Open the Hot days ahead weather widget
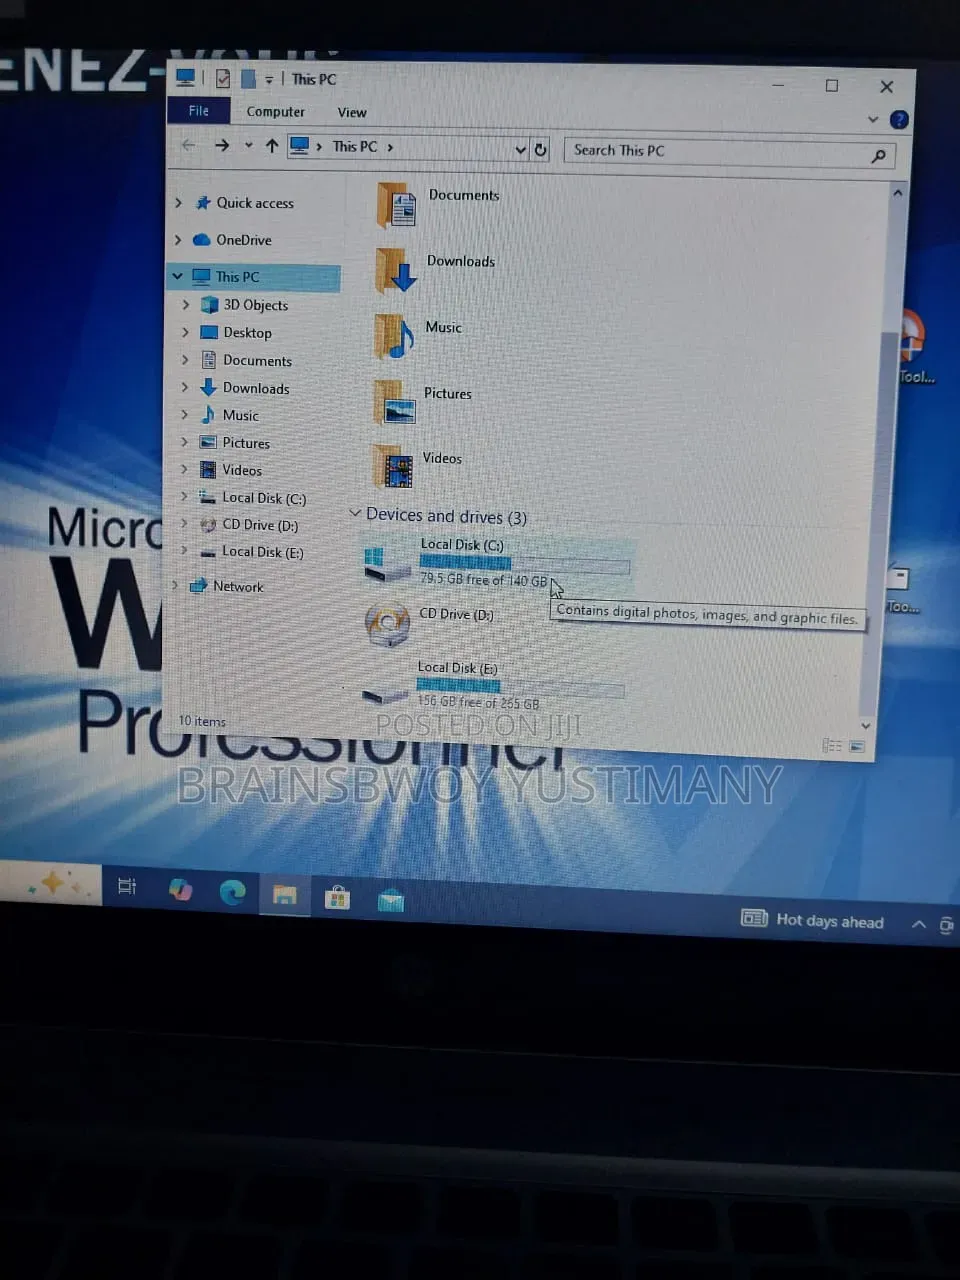960x1280 pixels. [x=812, y=920]
